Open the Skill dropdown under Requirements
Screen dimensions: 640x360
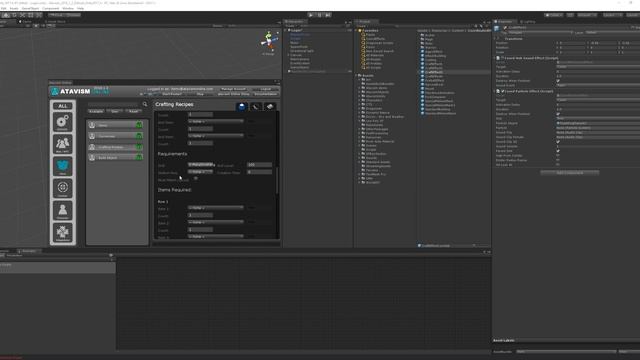click(x=200, y=165)
